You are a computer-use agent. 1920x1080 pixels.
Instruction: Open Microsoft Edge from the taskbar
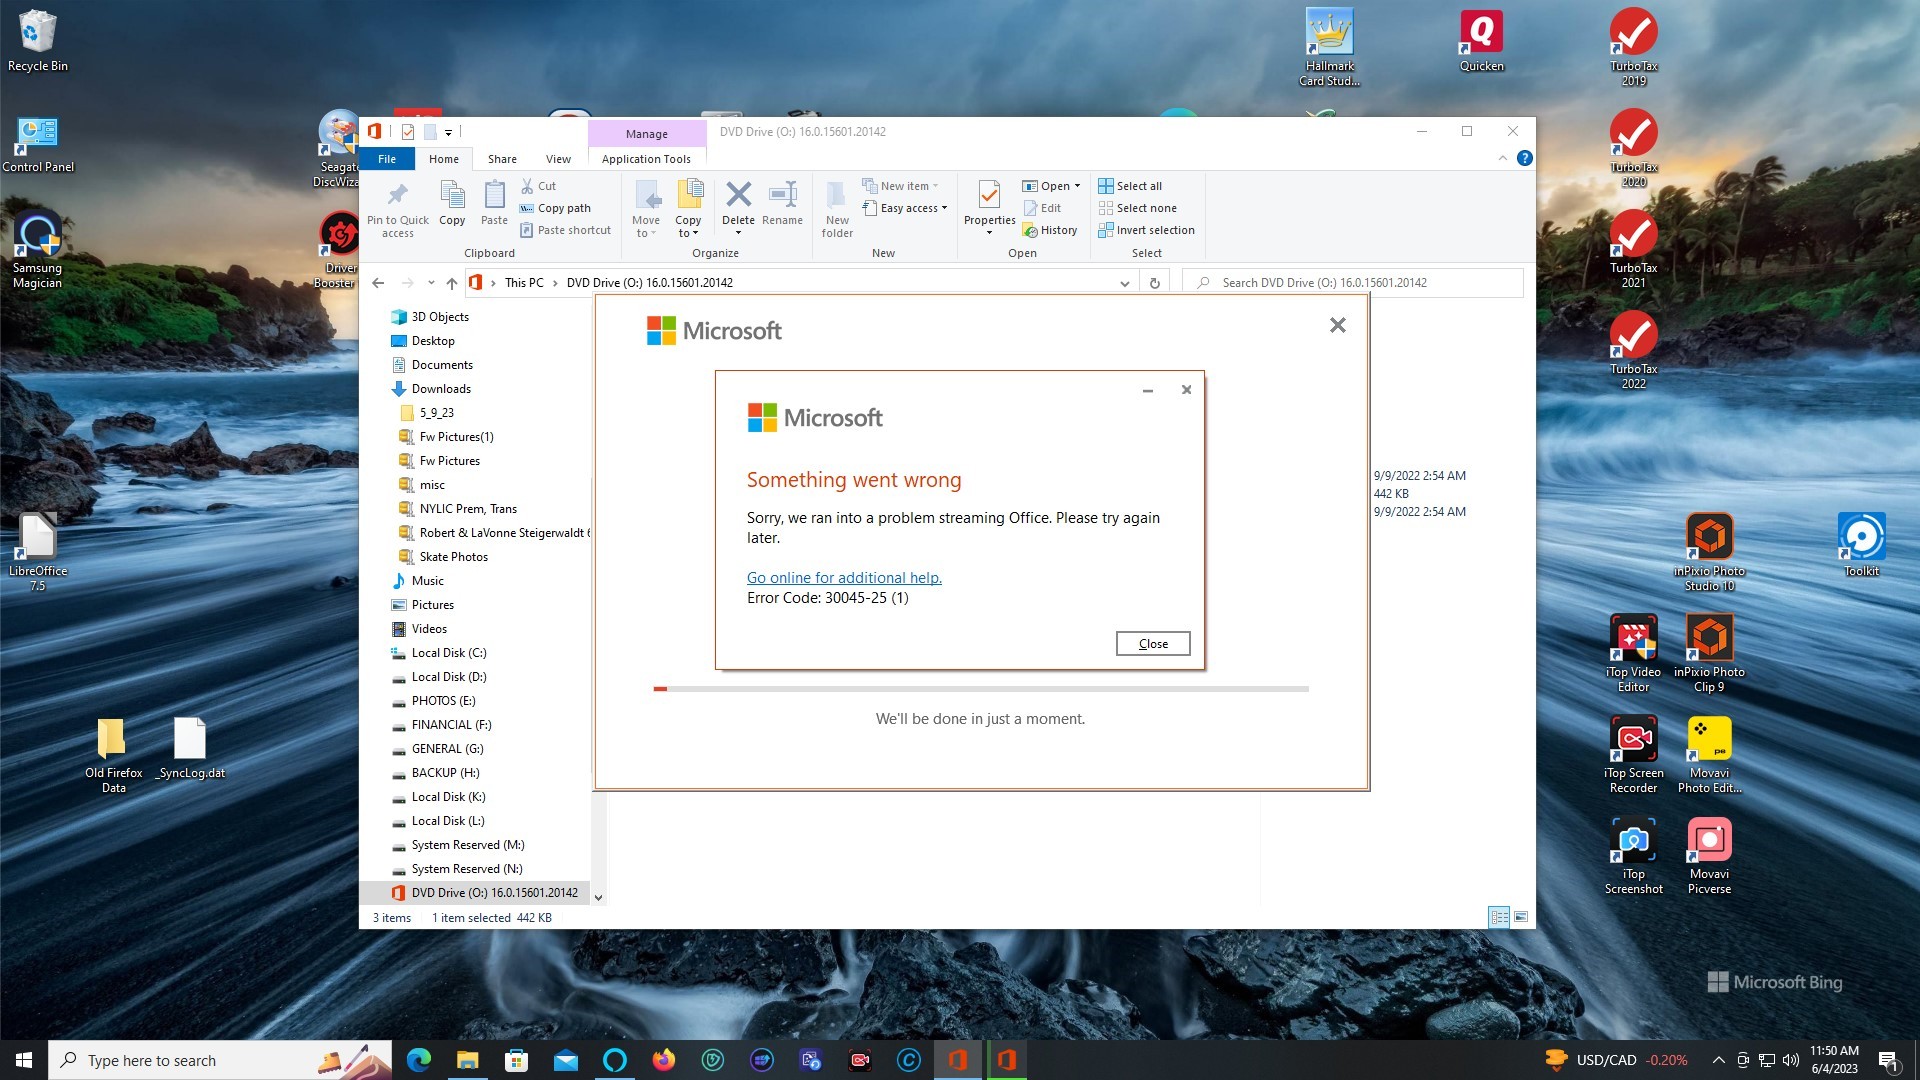coord(419,1060)
